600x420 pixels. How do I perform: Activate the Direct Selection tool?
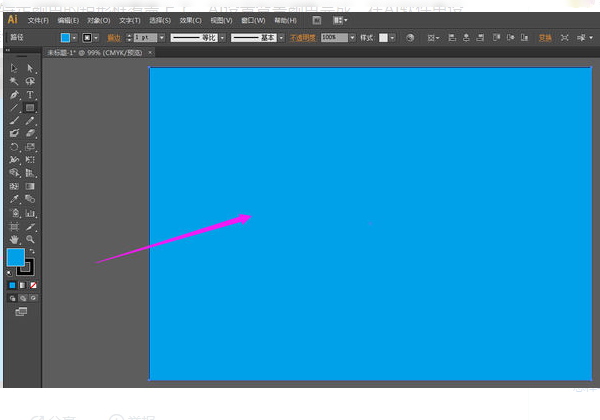coord(30,68)
